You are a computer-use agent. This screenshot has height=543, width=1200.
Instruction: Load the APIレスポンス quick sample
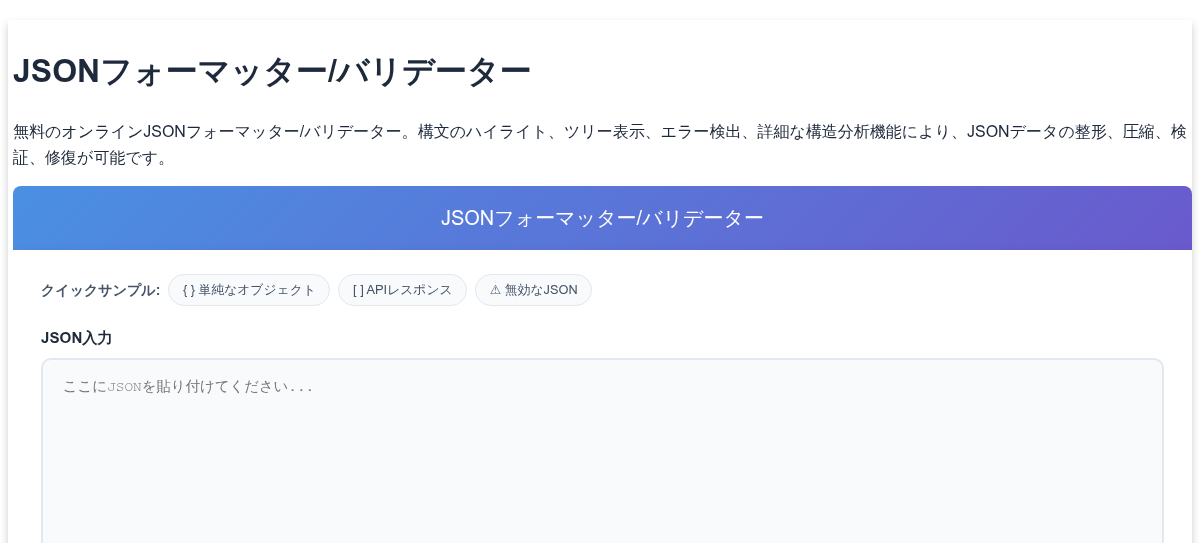point(402,290)
